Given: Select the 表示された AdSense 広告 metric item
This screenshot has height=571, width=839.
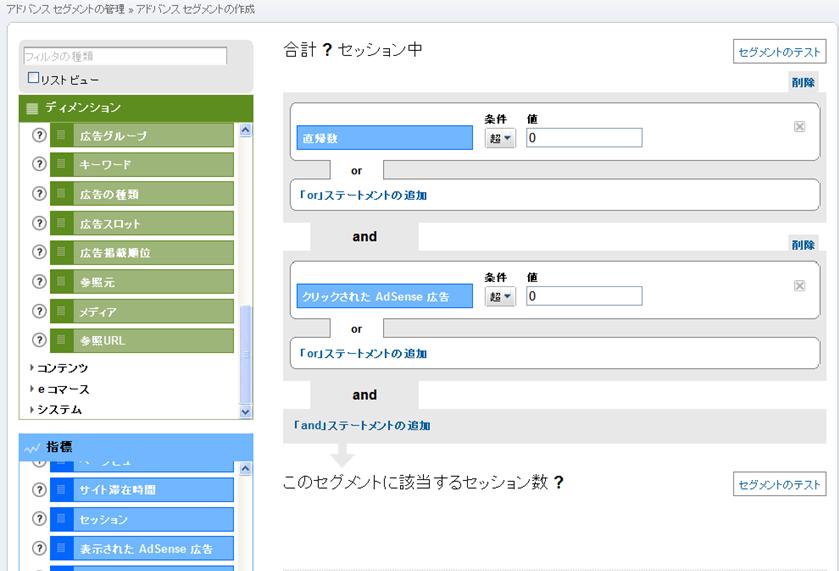Looking at the screenshot, I should coord(142,549).
